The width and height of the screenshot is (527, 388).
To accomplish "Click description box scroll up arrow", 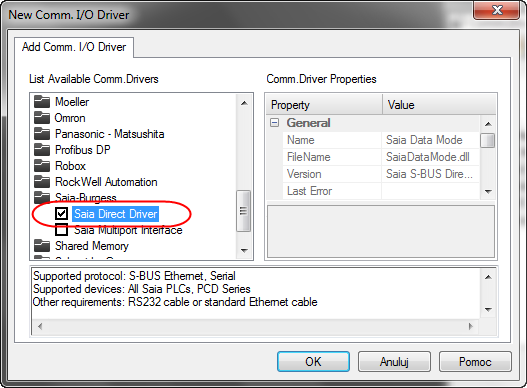I will (488, 277).
